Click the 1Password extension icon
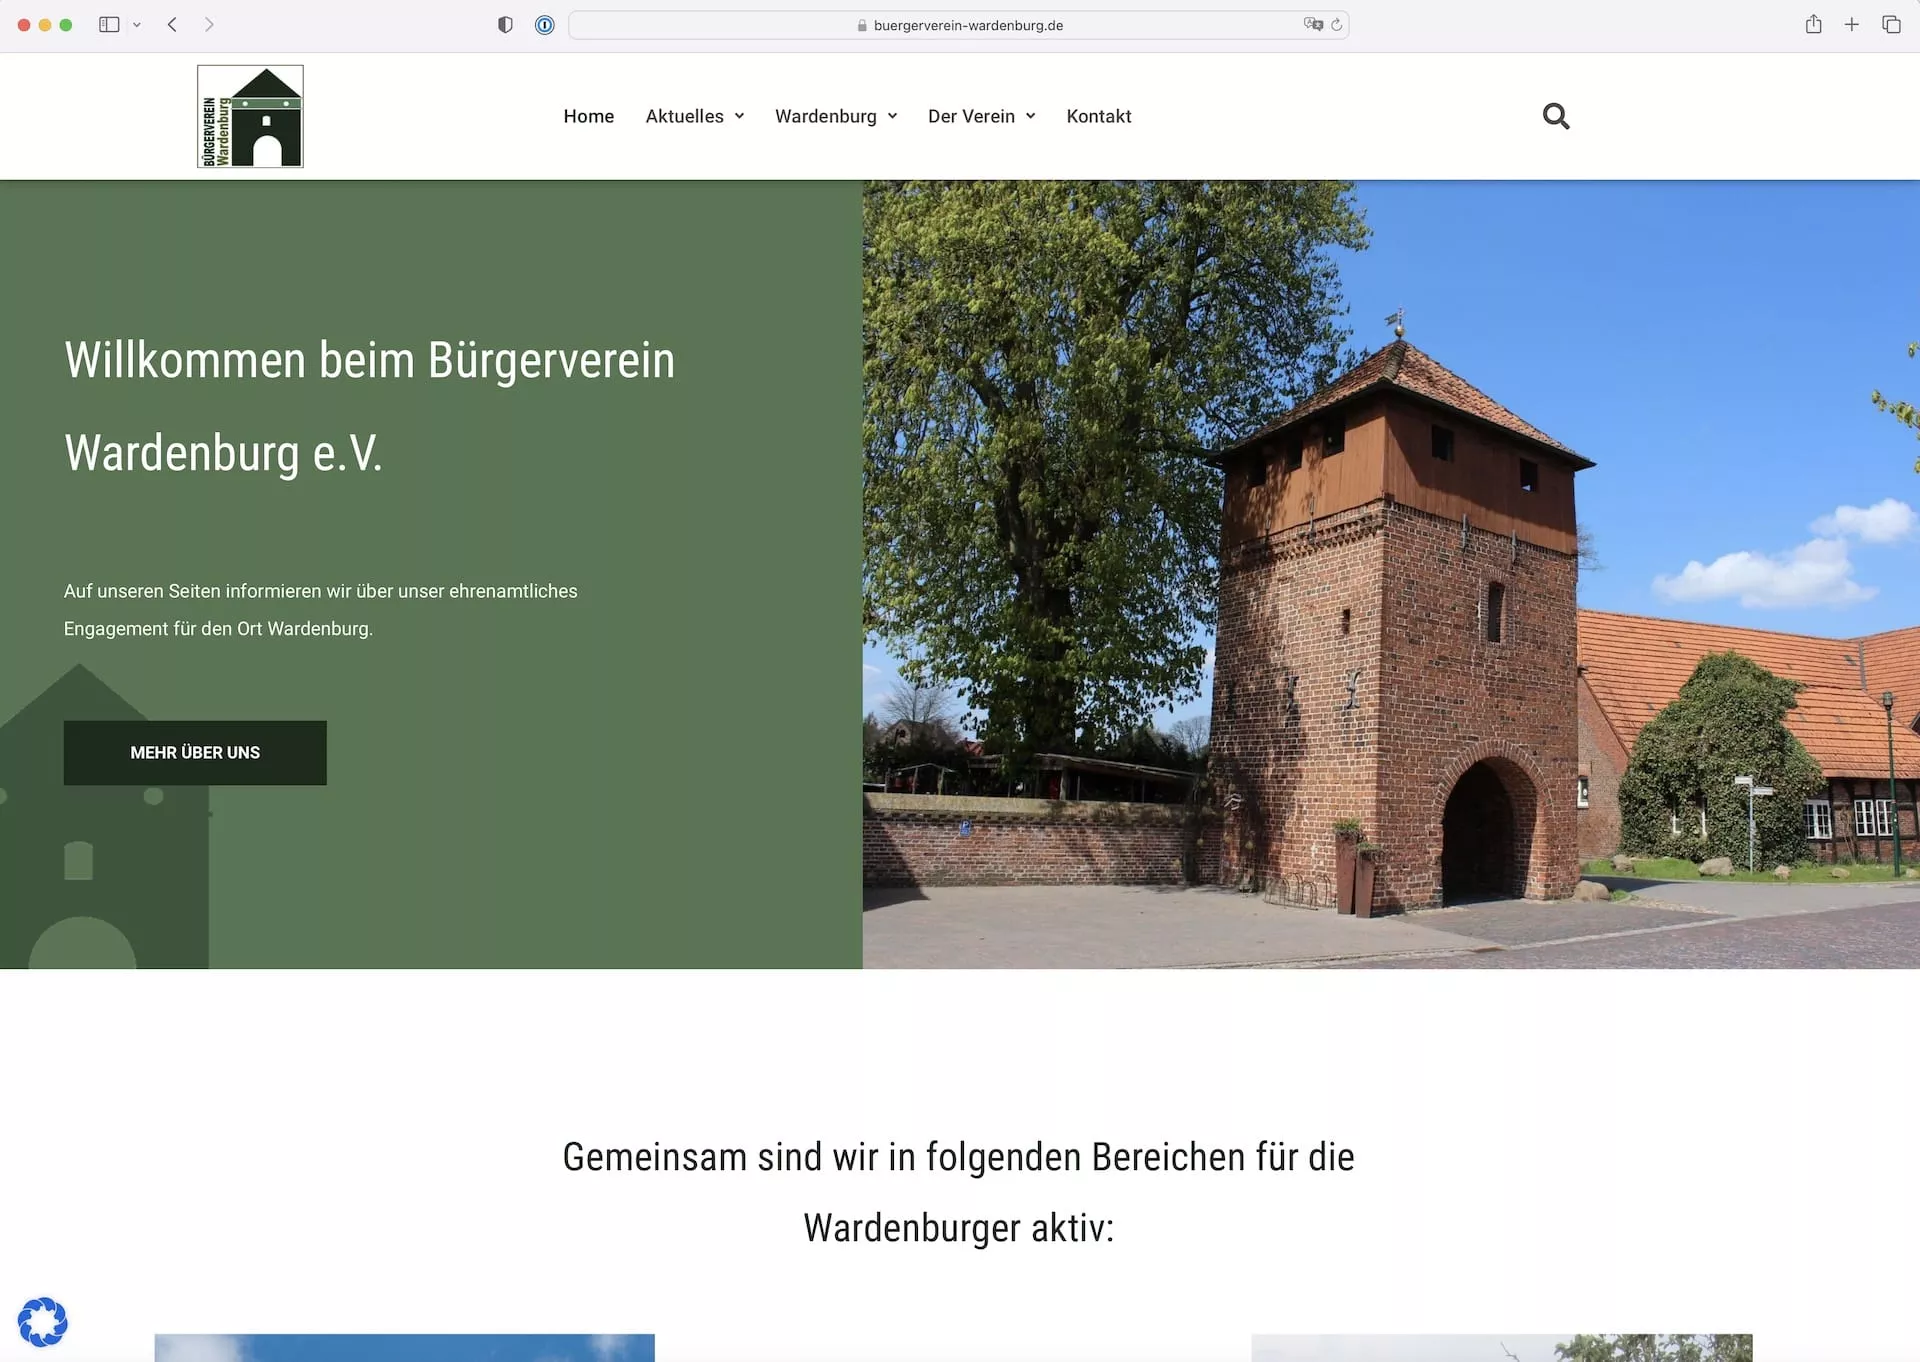 (544, 25)
